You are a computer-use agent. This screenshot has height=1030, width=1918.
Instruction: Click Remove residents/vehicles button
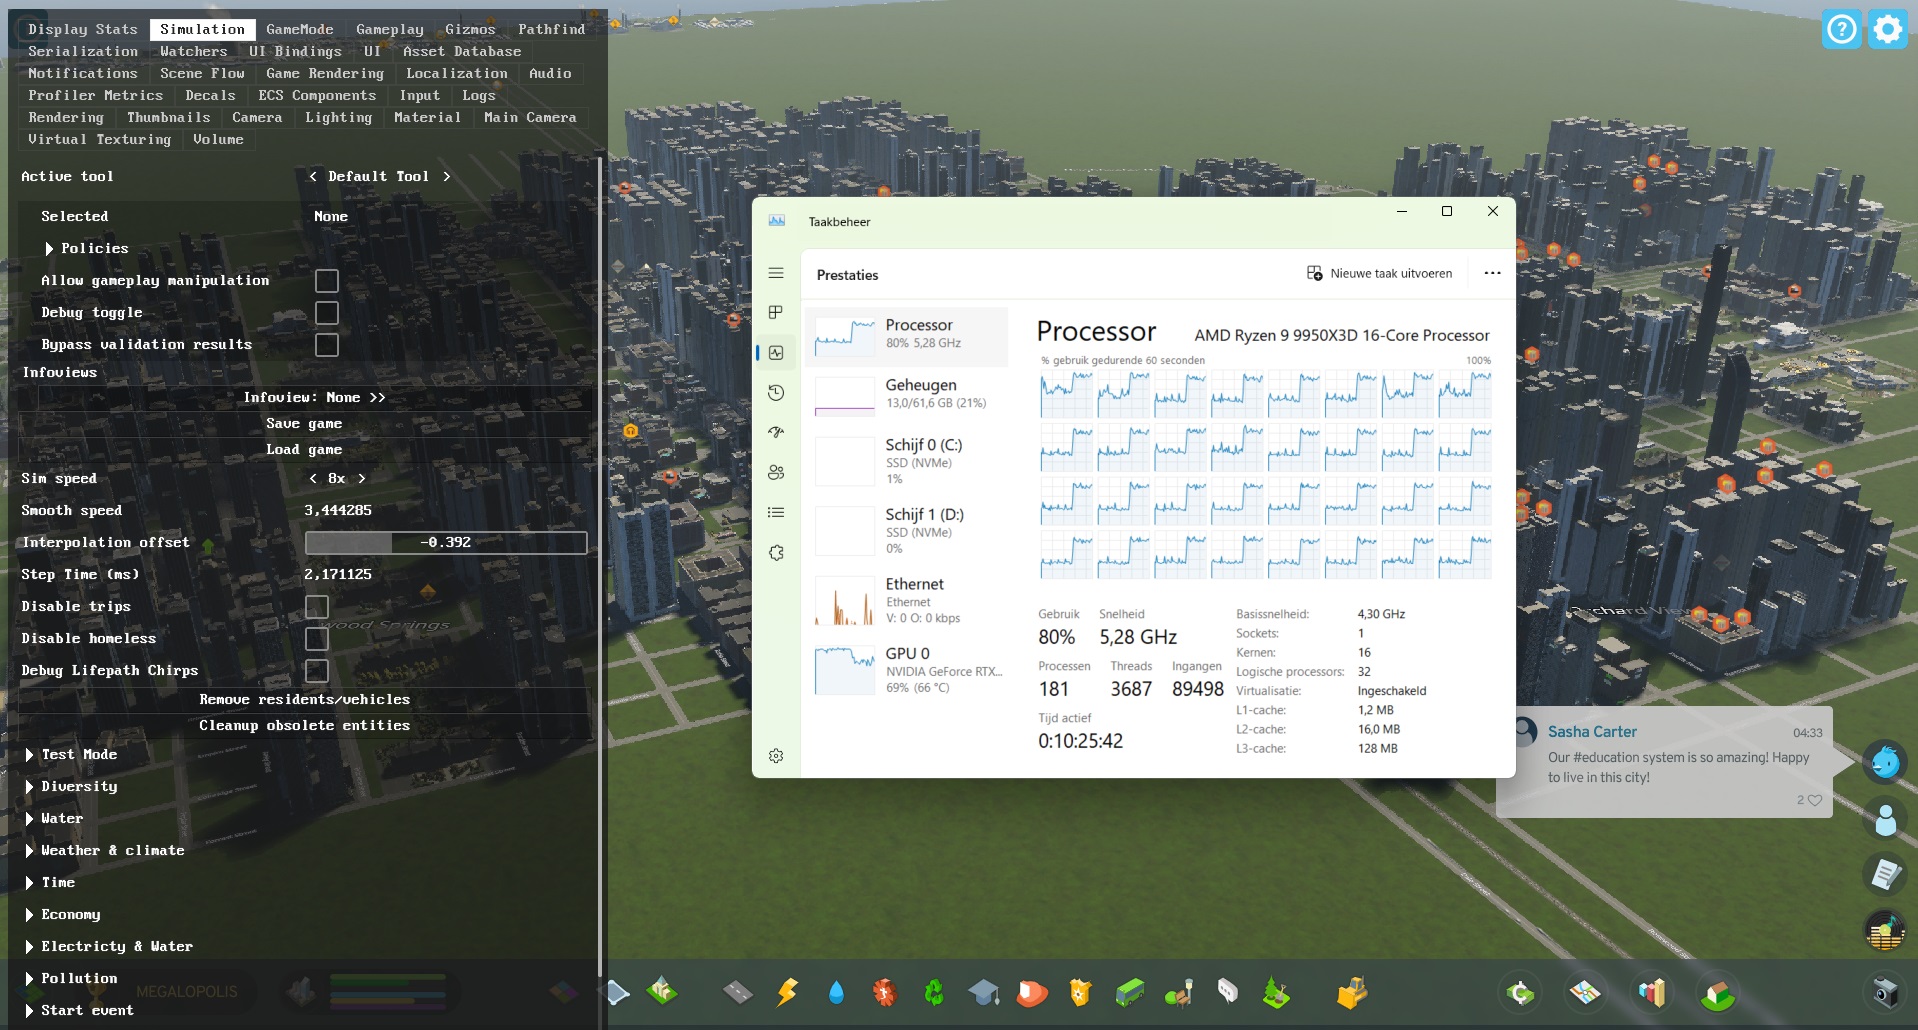pos(304,700)
